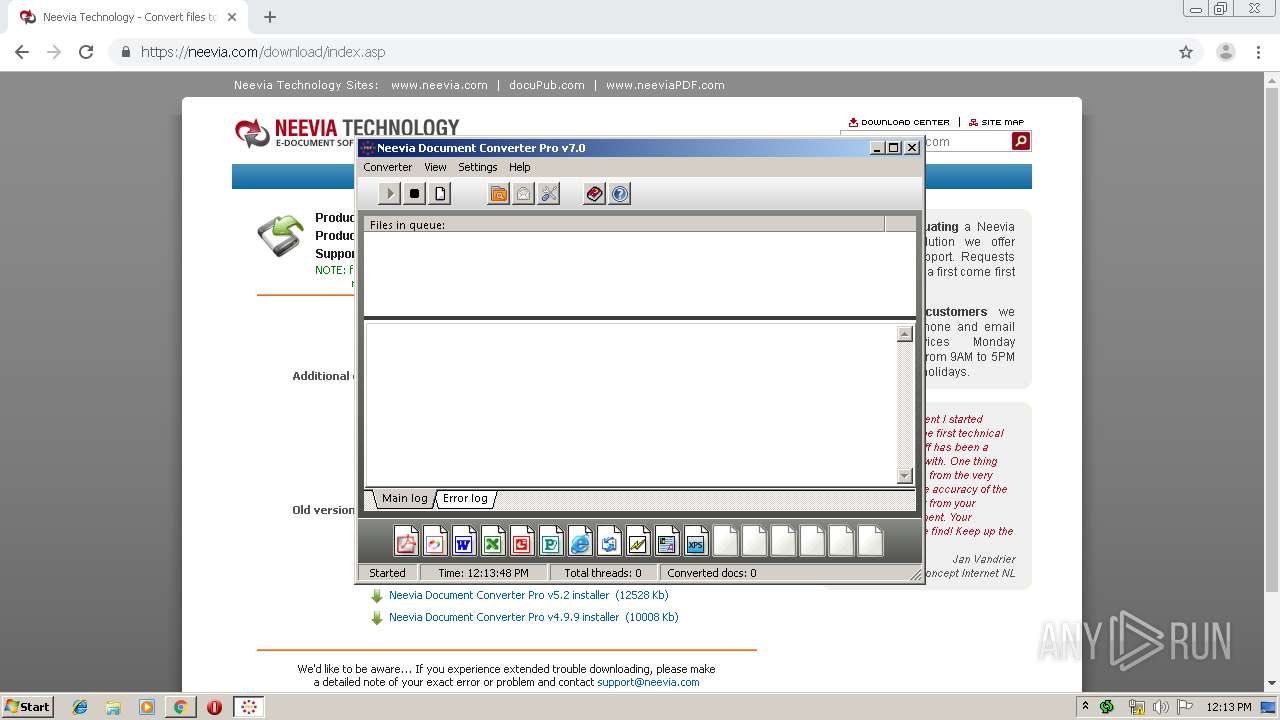This screenshot has height=720, width=1280.
Task: Open www.neevia.com site link in page header
Action: (x=439, y=85)
